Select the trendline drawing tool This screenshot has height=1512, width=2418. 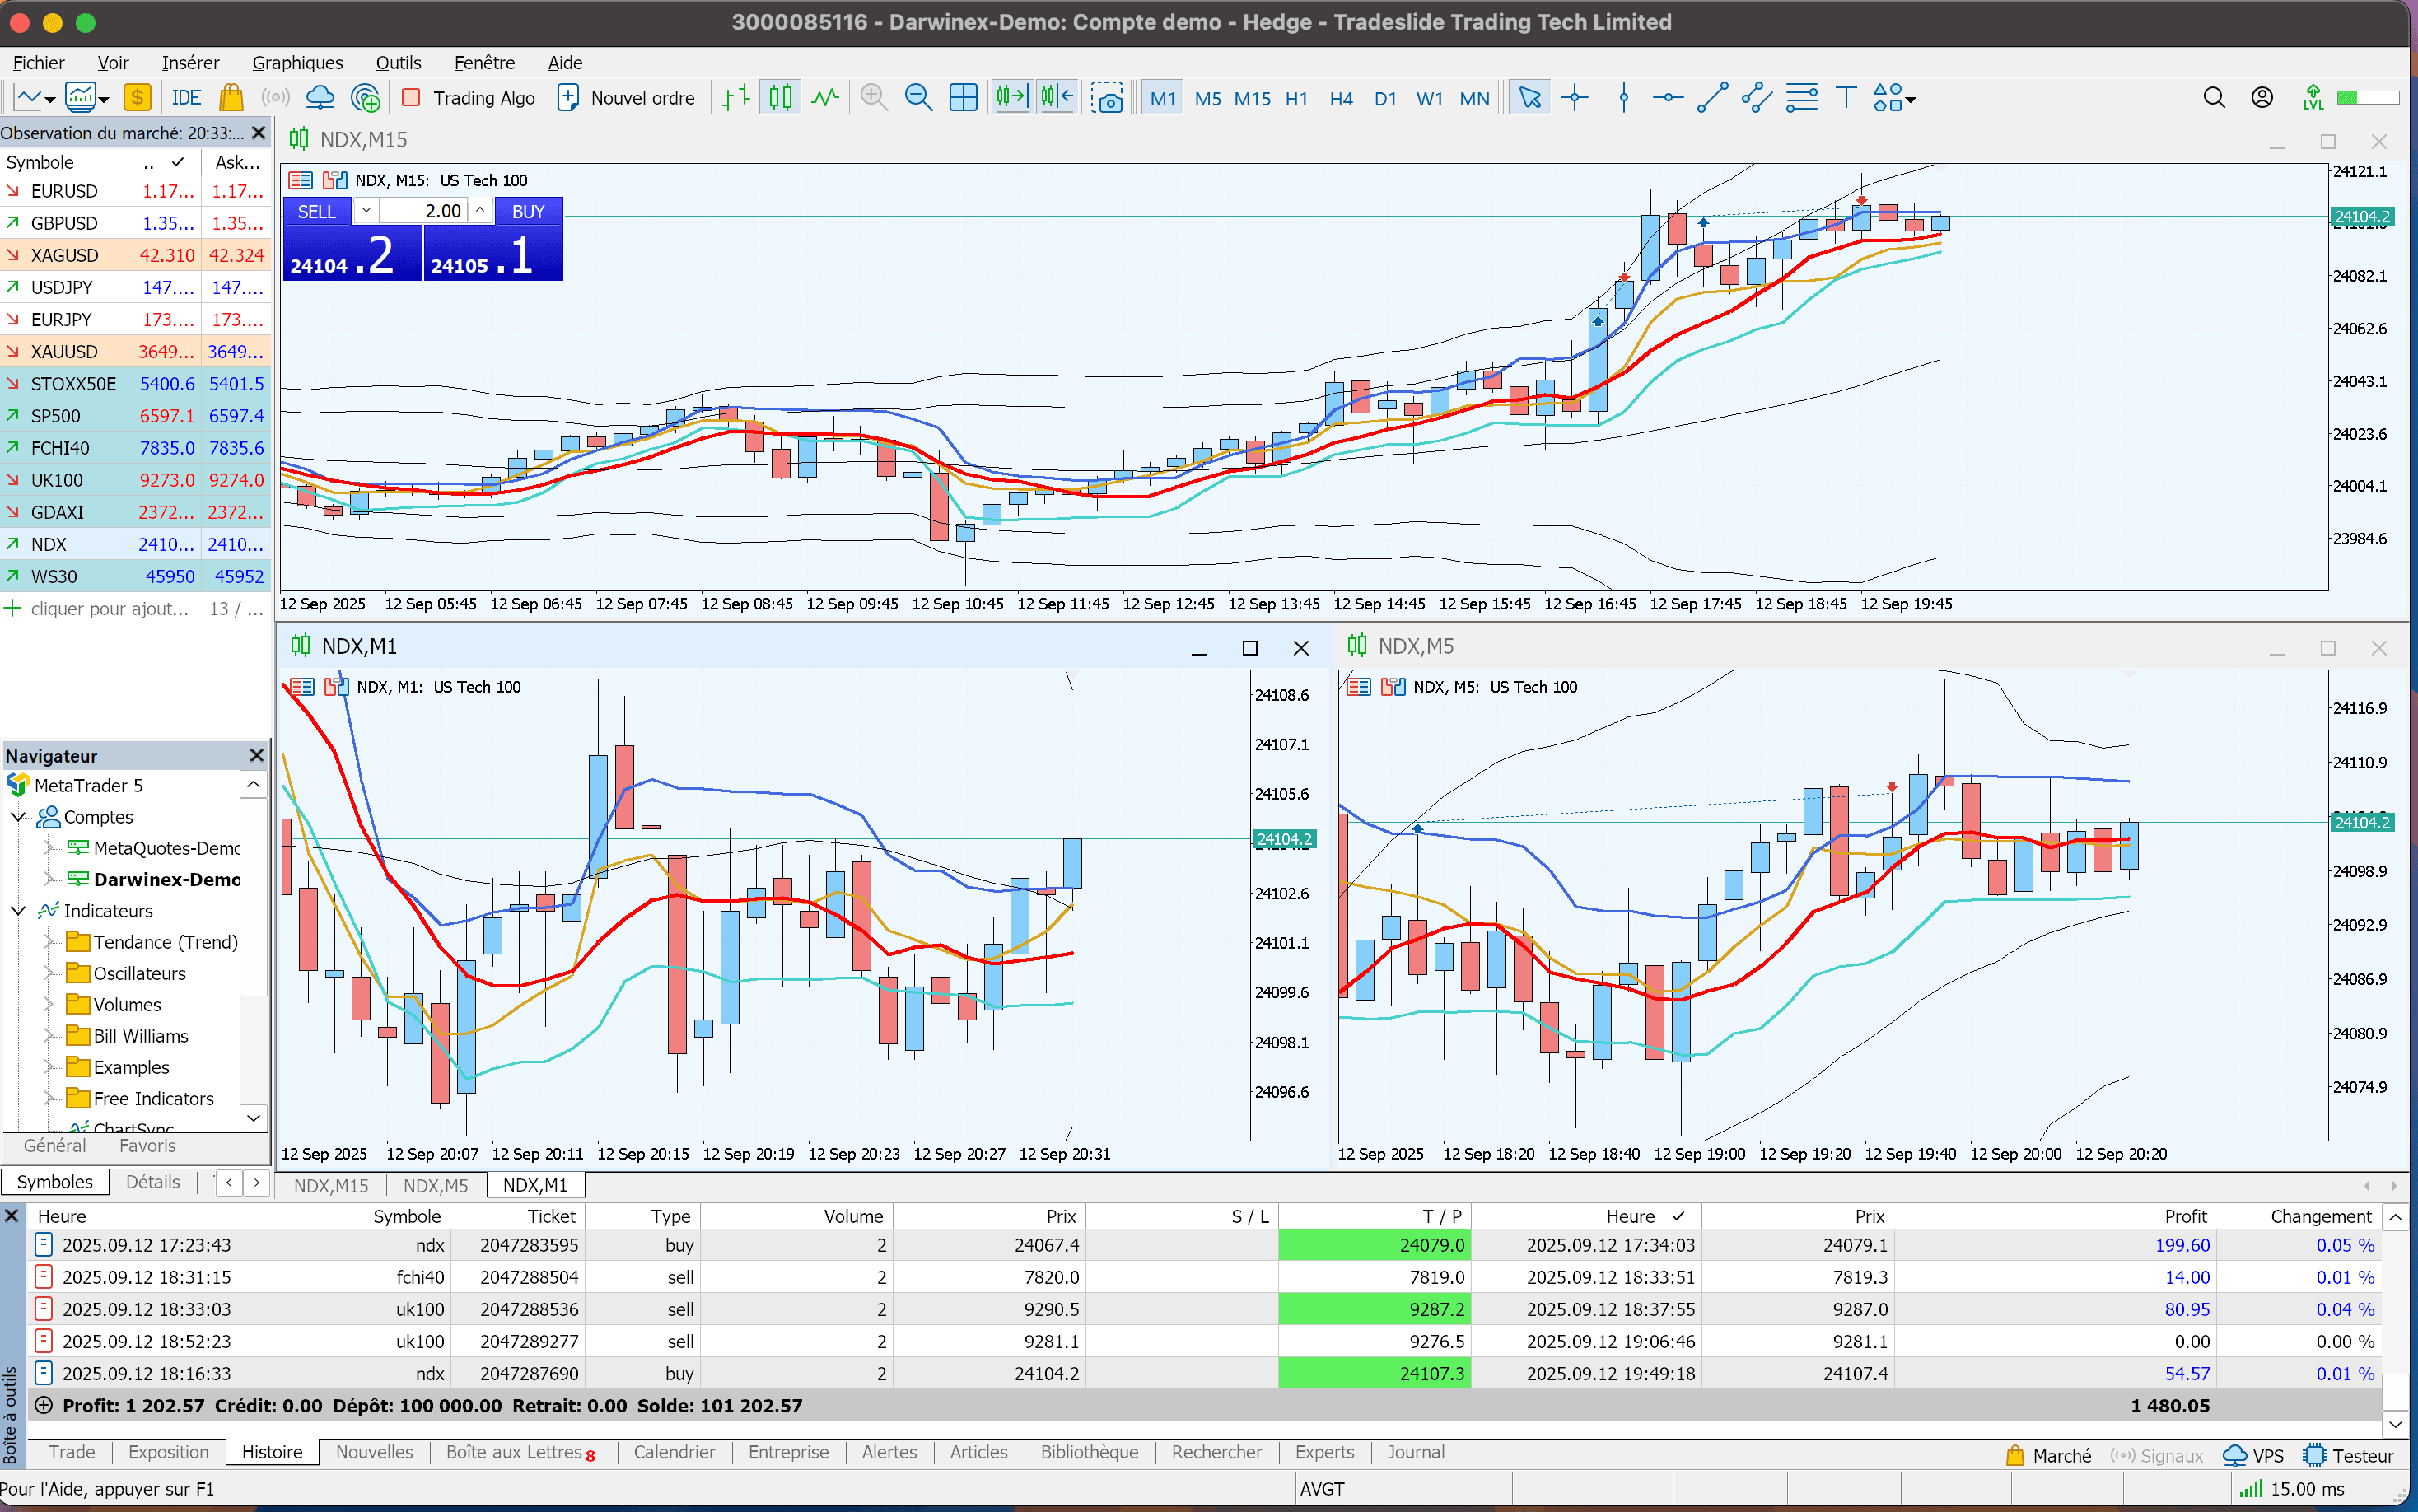coord(1712,98)
